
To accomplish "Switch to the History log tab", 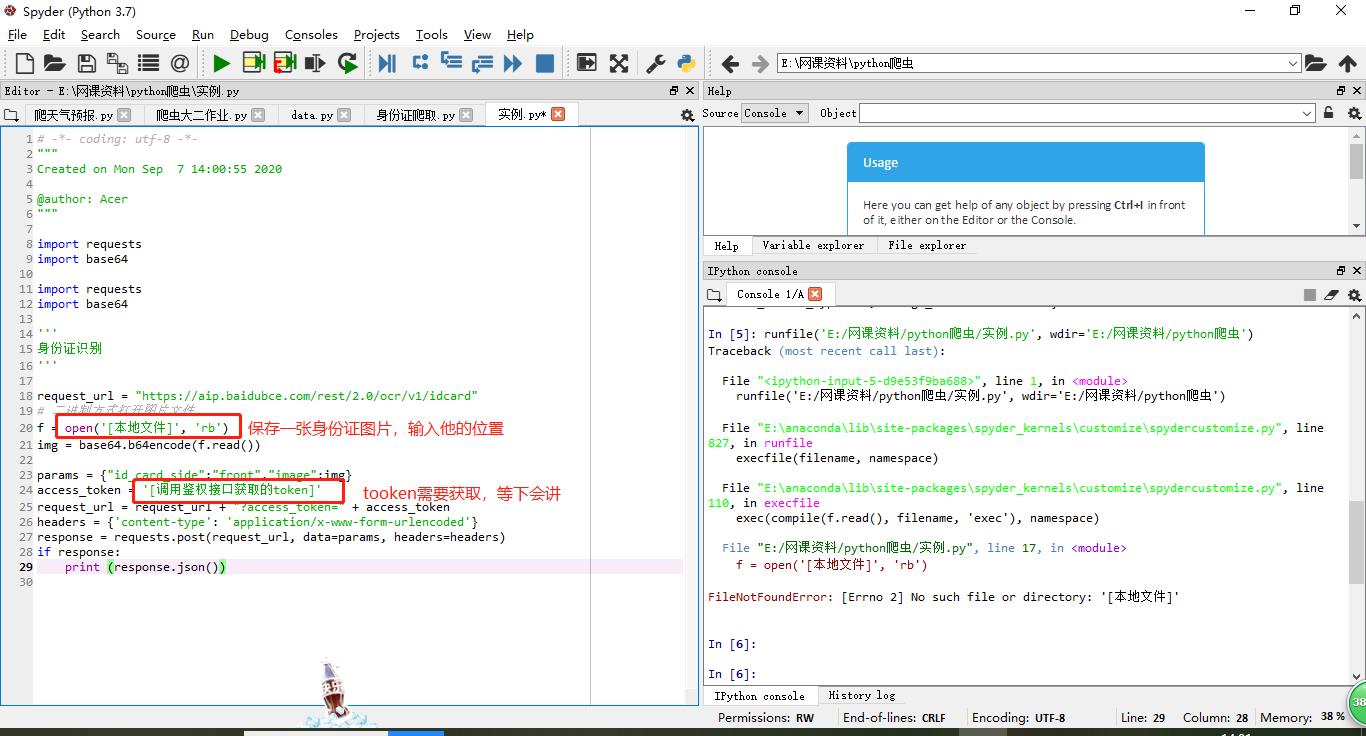I will [861, 695].
